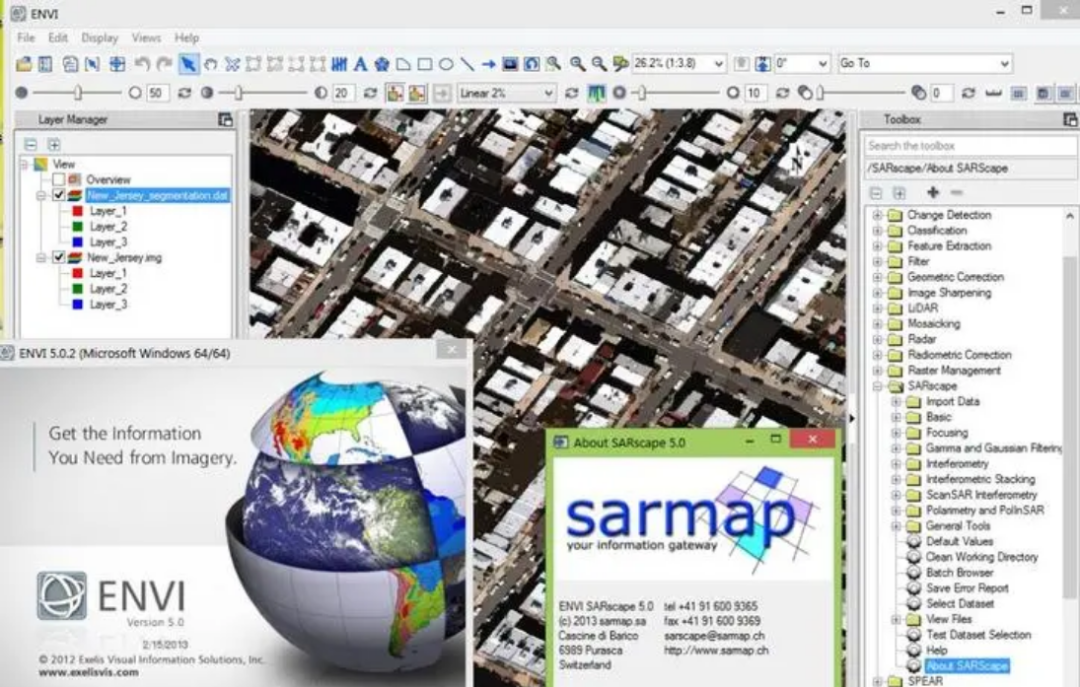Click the Zoom in magnifier icon
This screenshot has height=687, width=1080.
[577, 64]
